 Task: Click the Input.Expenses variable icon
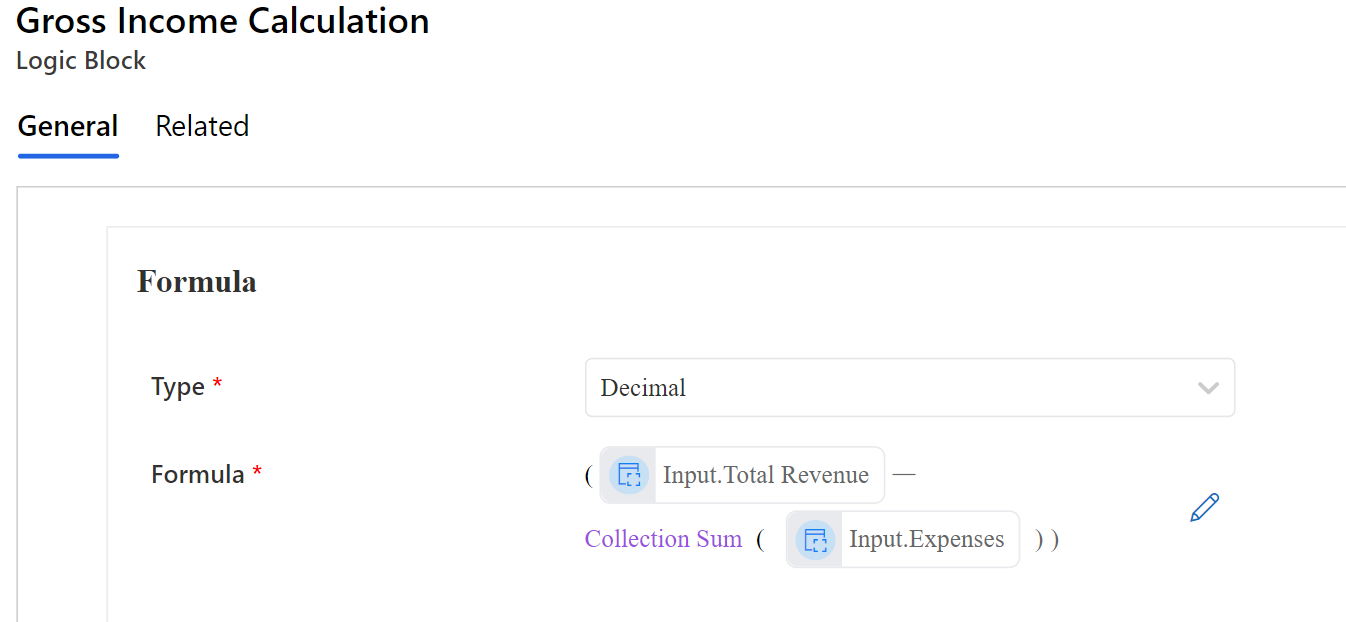tap(815, 540)
